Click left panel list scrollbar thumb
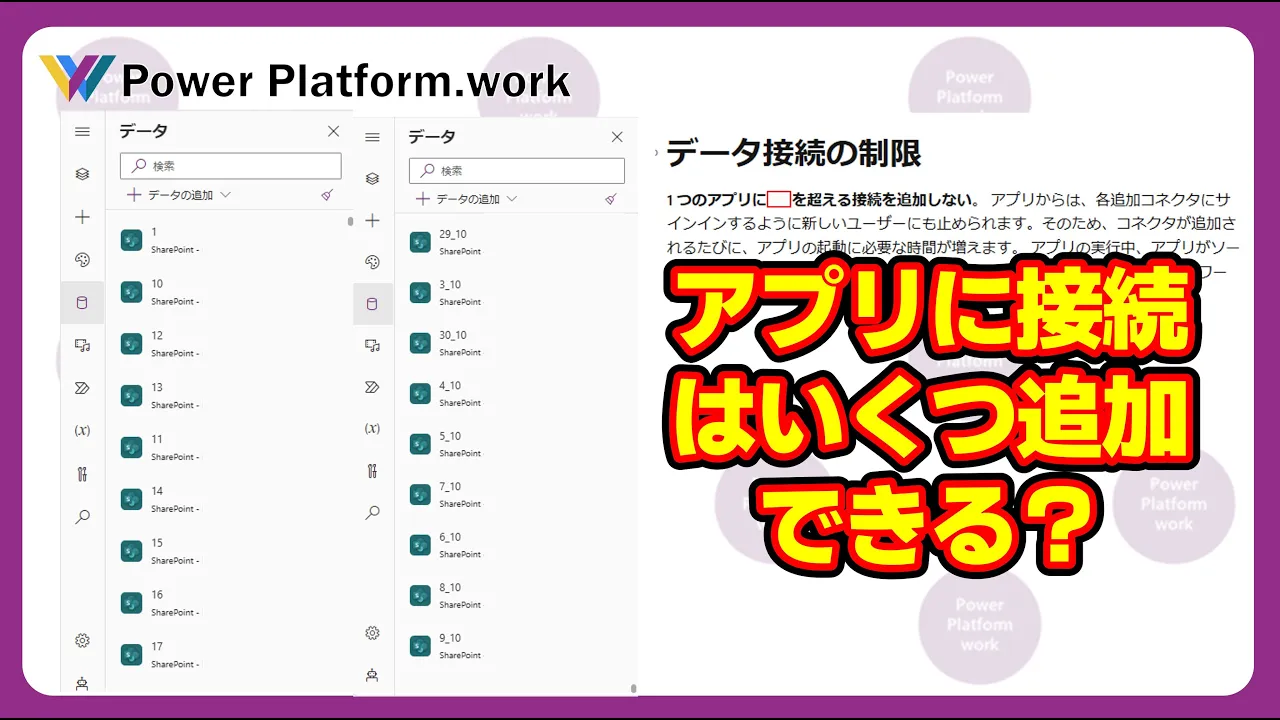 [350, 221]
